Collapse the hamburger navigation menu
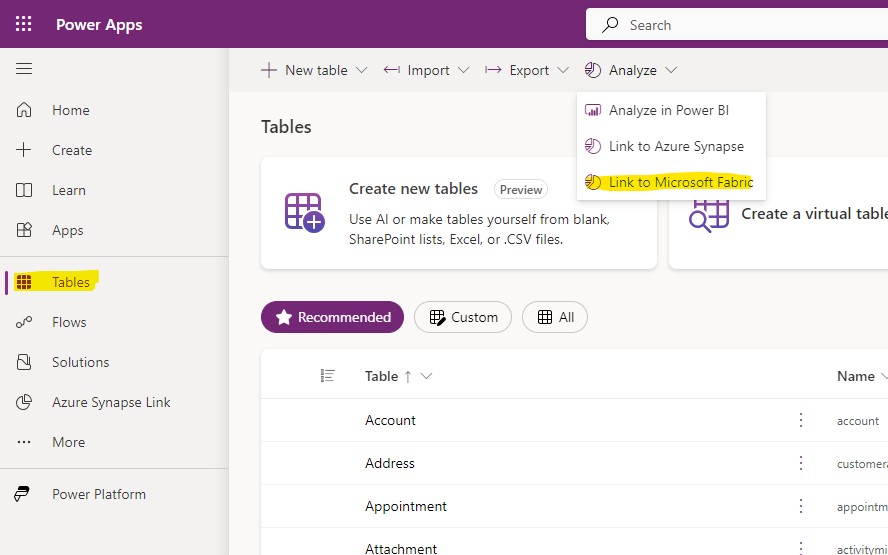Image resolution: width=888 pixels, height=555 pixels. pos(24,69)
